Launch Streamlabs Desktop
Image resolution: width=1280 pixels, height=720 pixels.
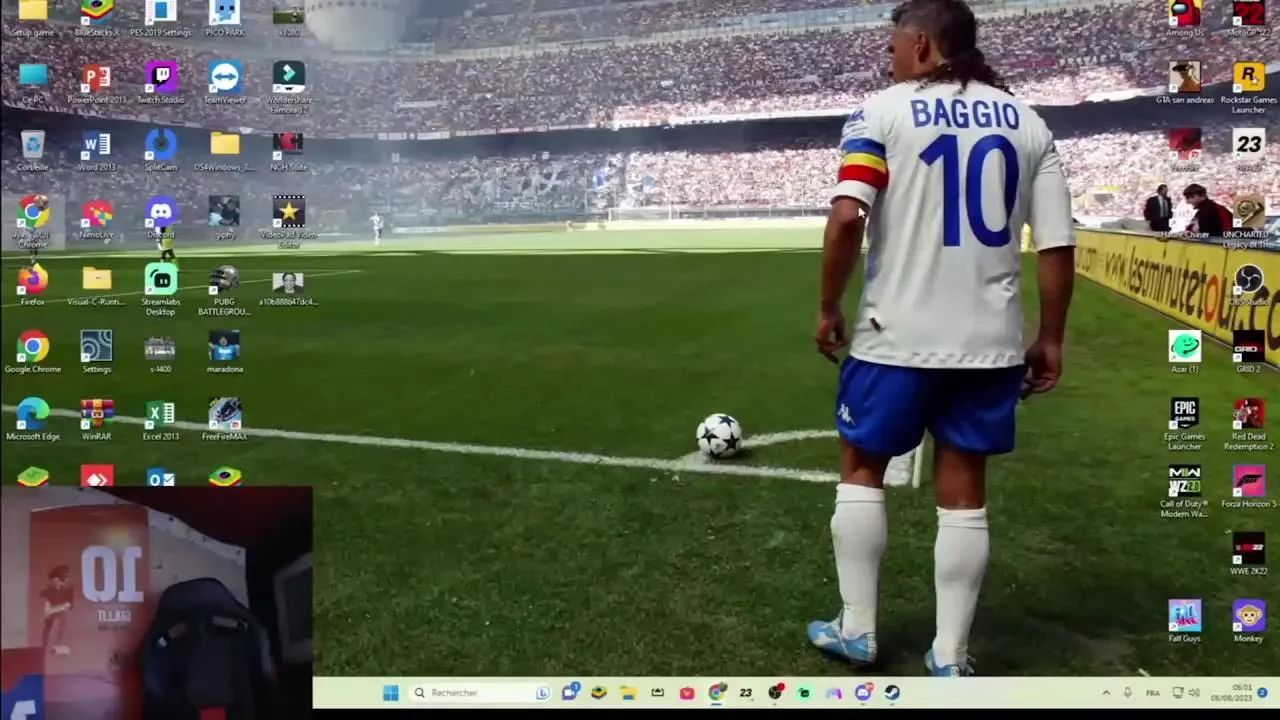point(160,290)
